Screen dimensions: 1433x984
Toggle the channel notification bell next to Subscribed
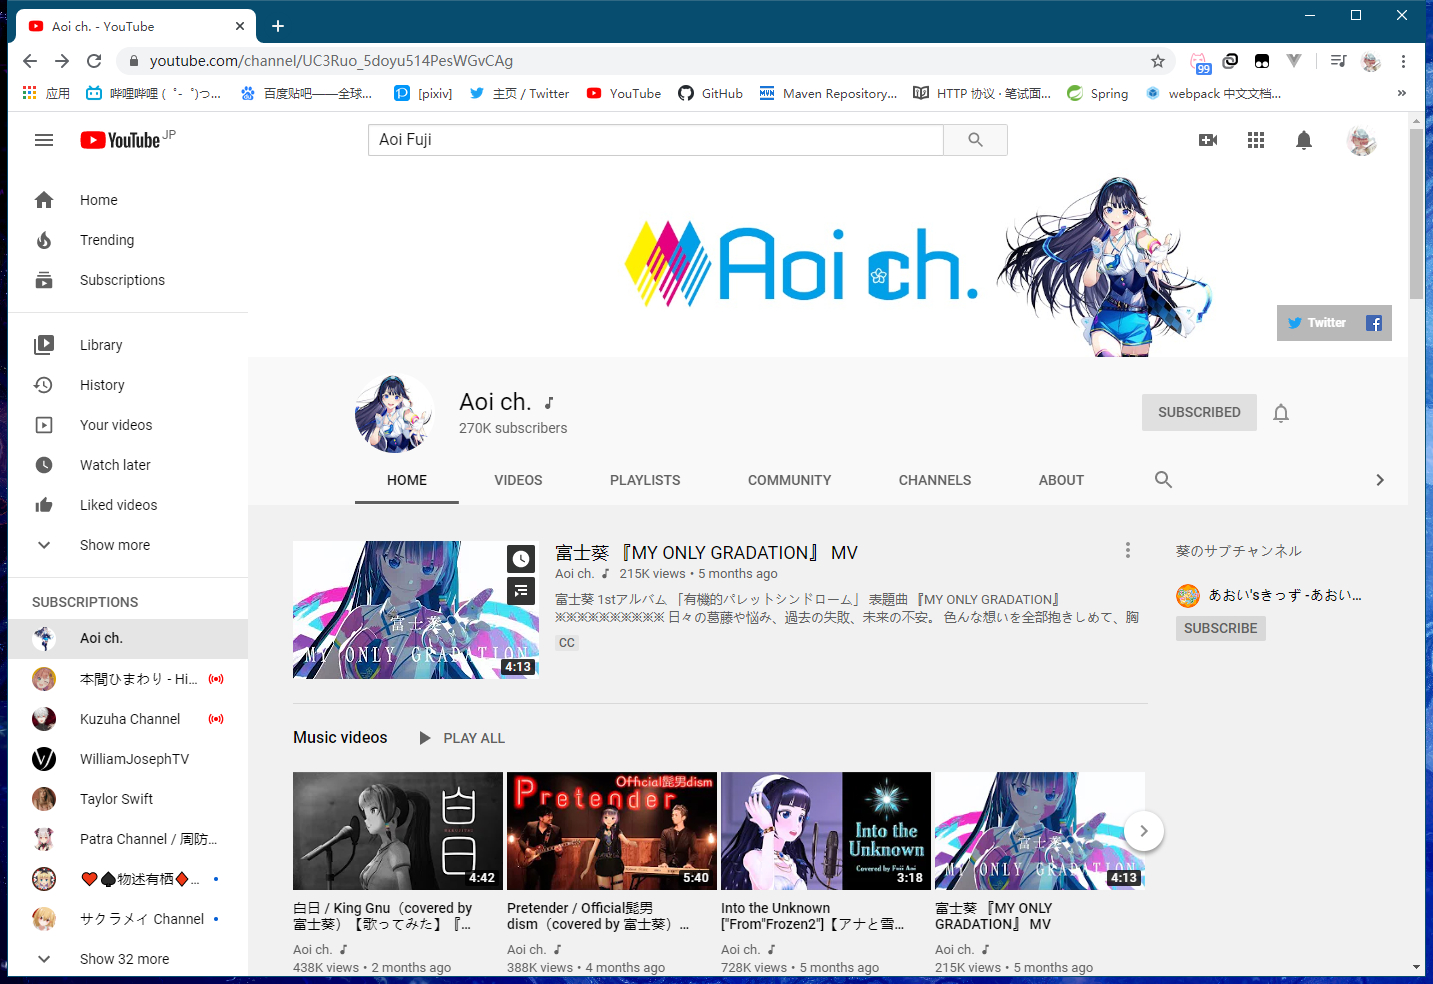pos(1281,413)
